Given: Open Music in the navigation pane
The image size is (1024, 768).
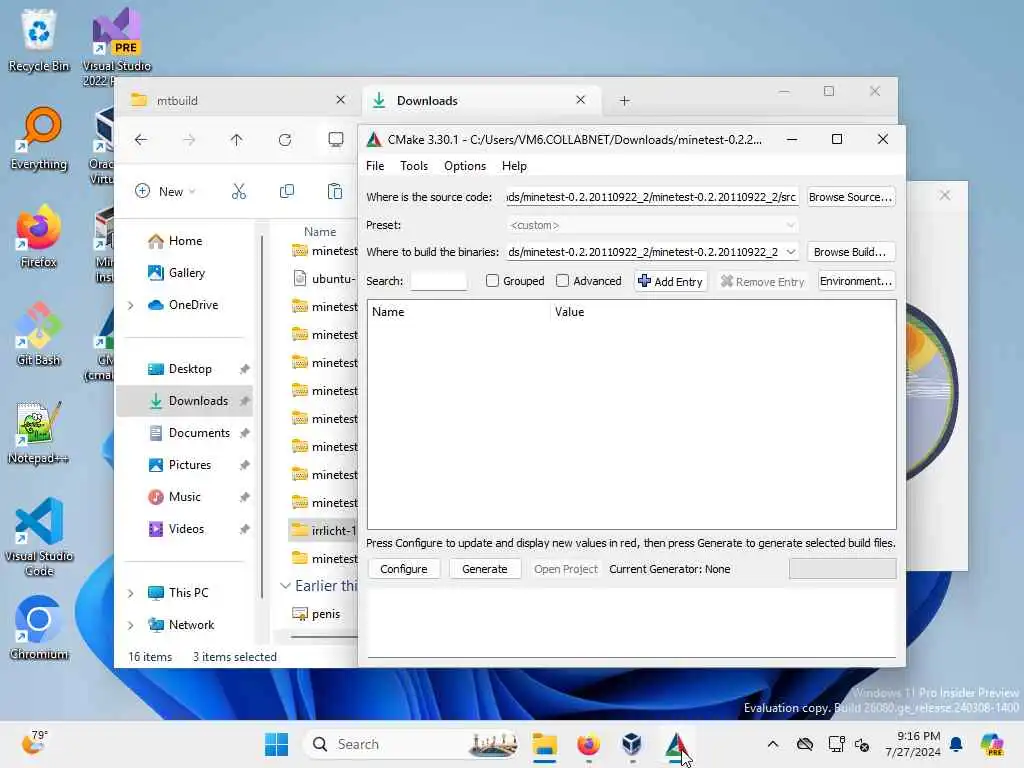Looking at the screenshot, I should 185,497.
